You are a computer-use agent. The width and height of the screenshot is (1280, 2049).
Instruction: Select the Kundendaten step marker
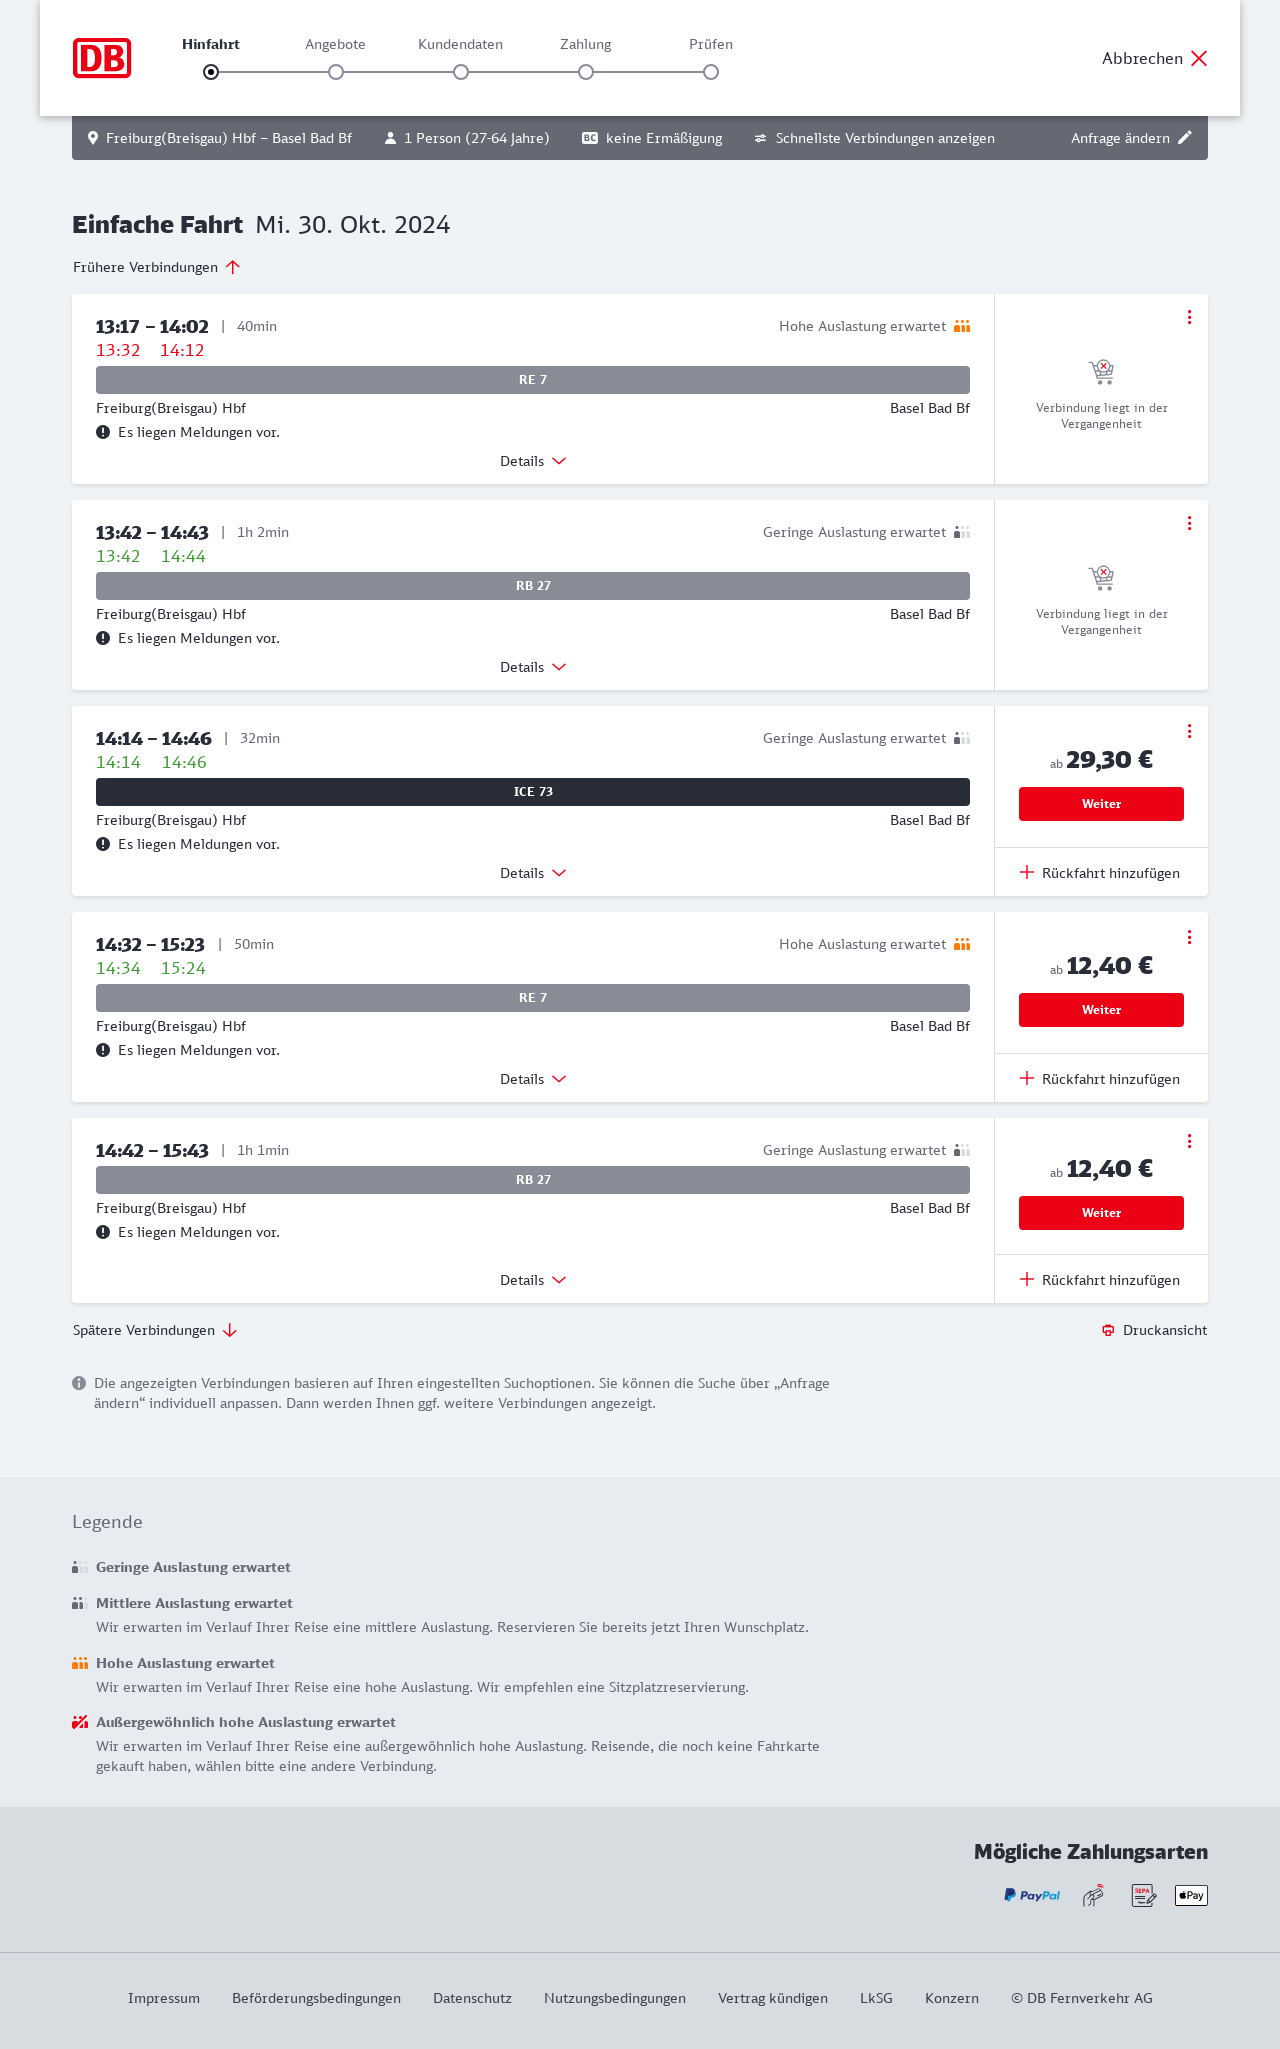461,72
